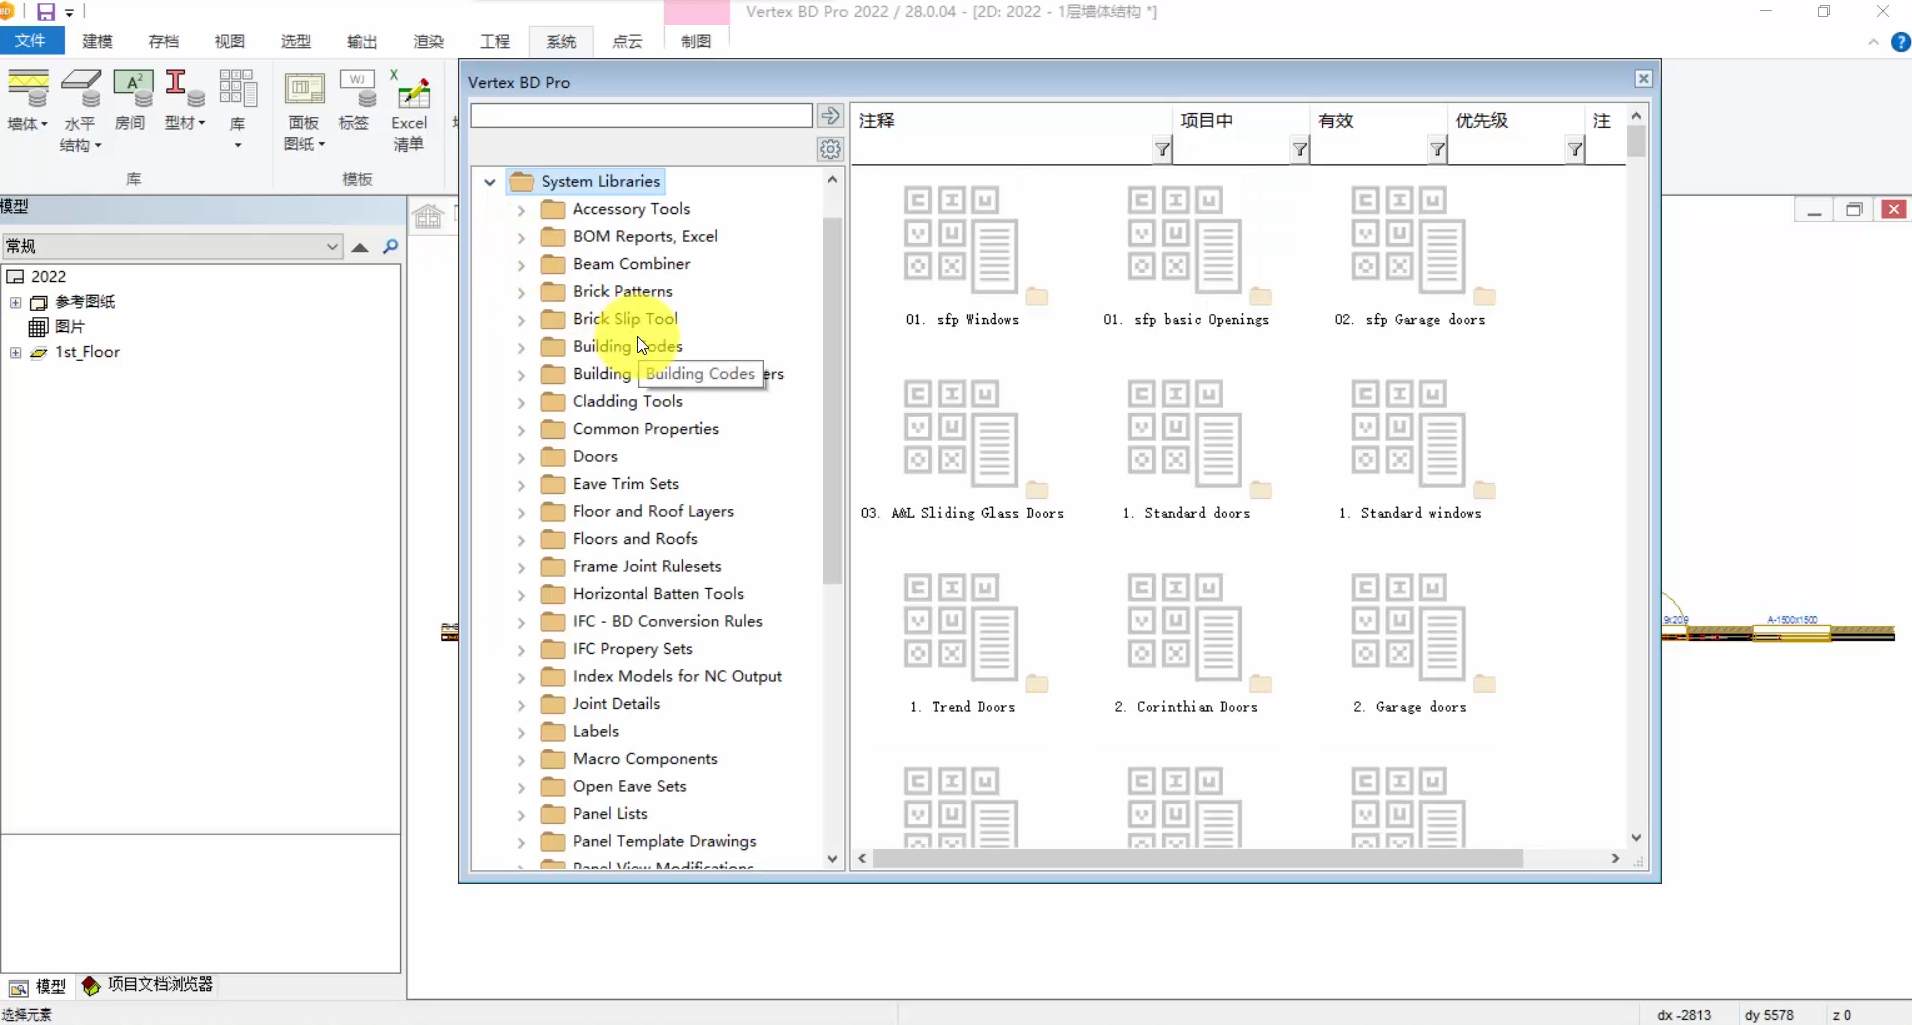Select the Brick Patterns folder
Viewport: 1912px width, 1025px height.
[x=622, y=292]
